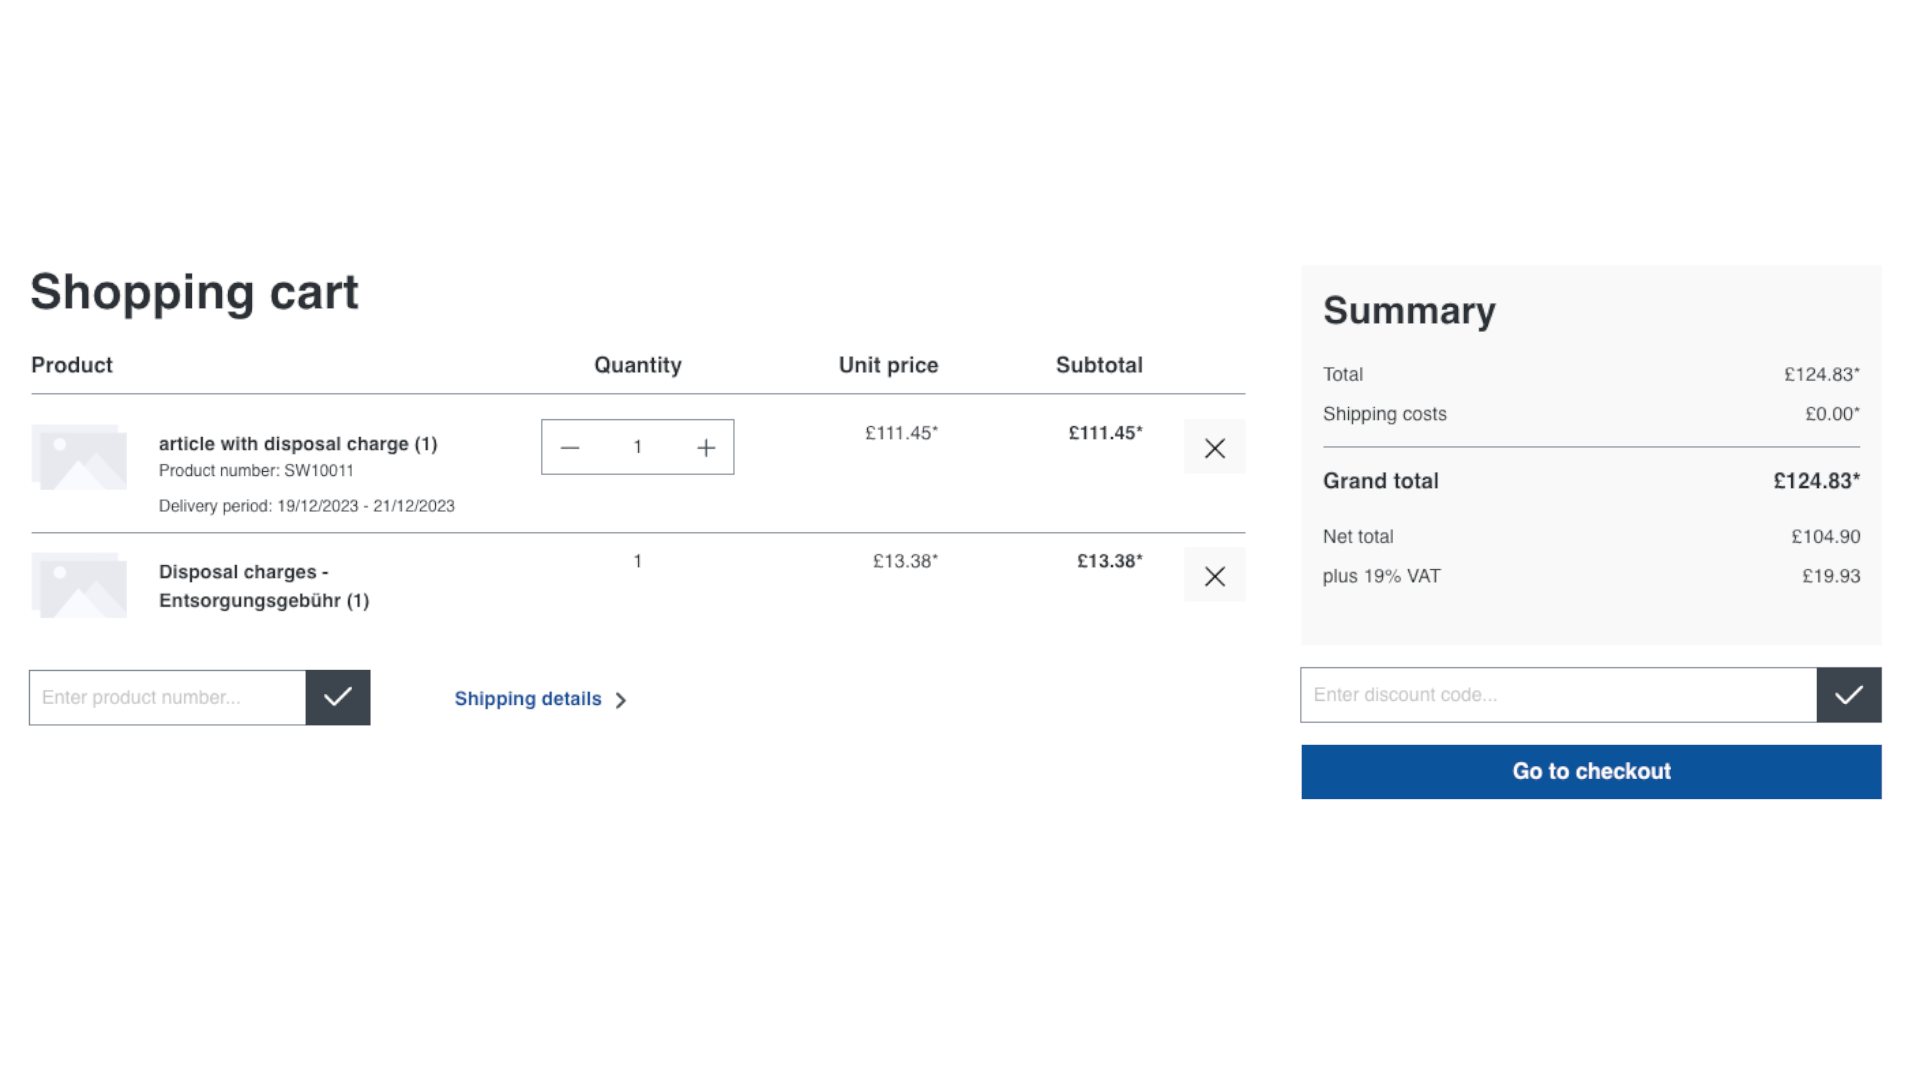Click the quantity value field showing 1

point(637,447)
